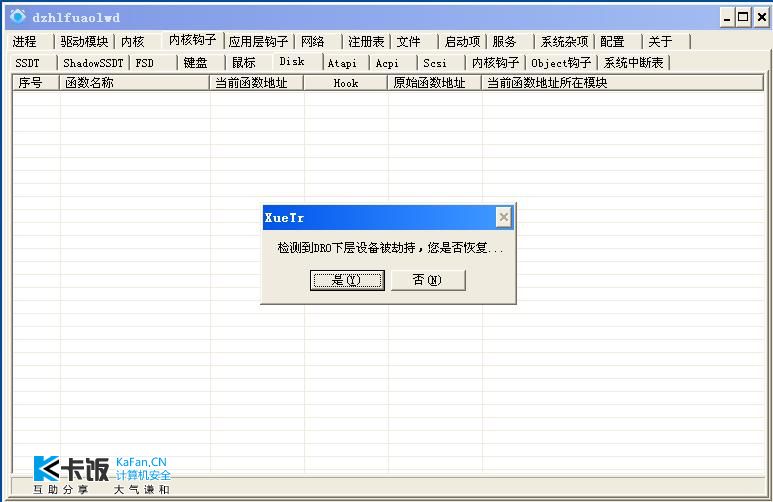Click the Hook column header

(346, 83)
